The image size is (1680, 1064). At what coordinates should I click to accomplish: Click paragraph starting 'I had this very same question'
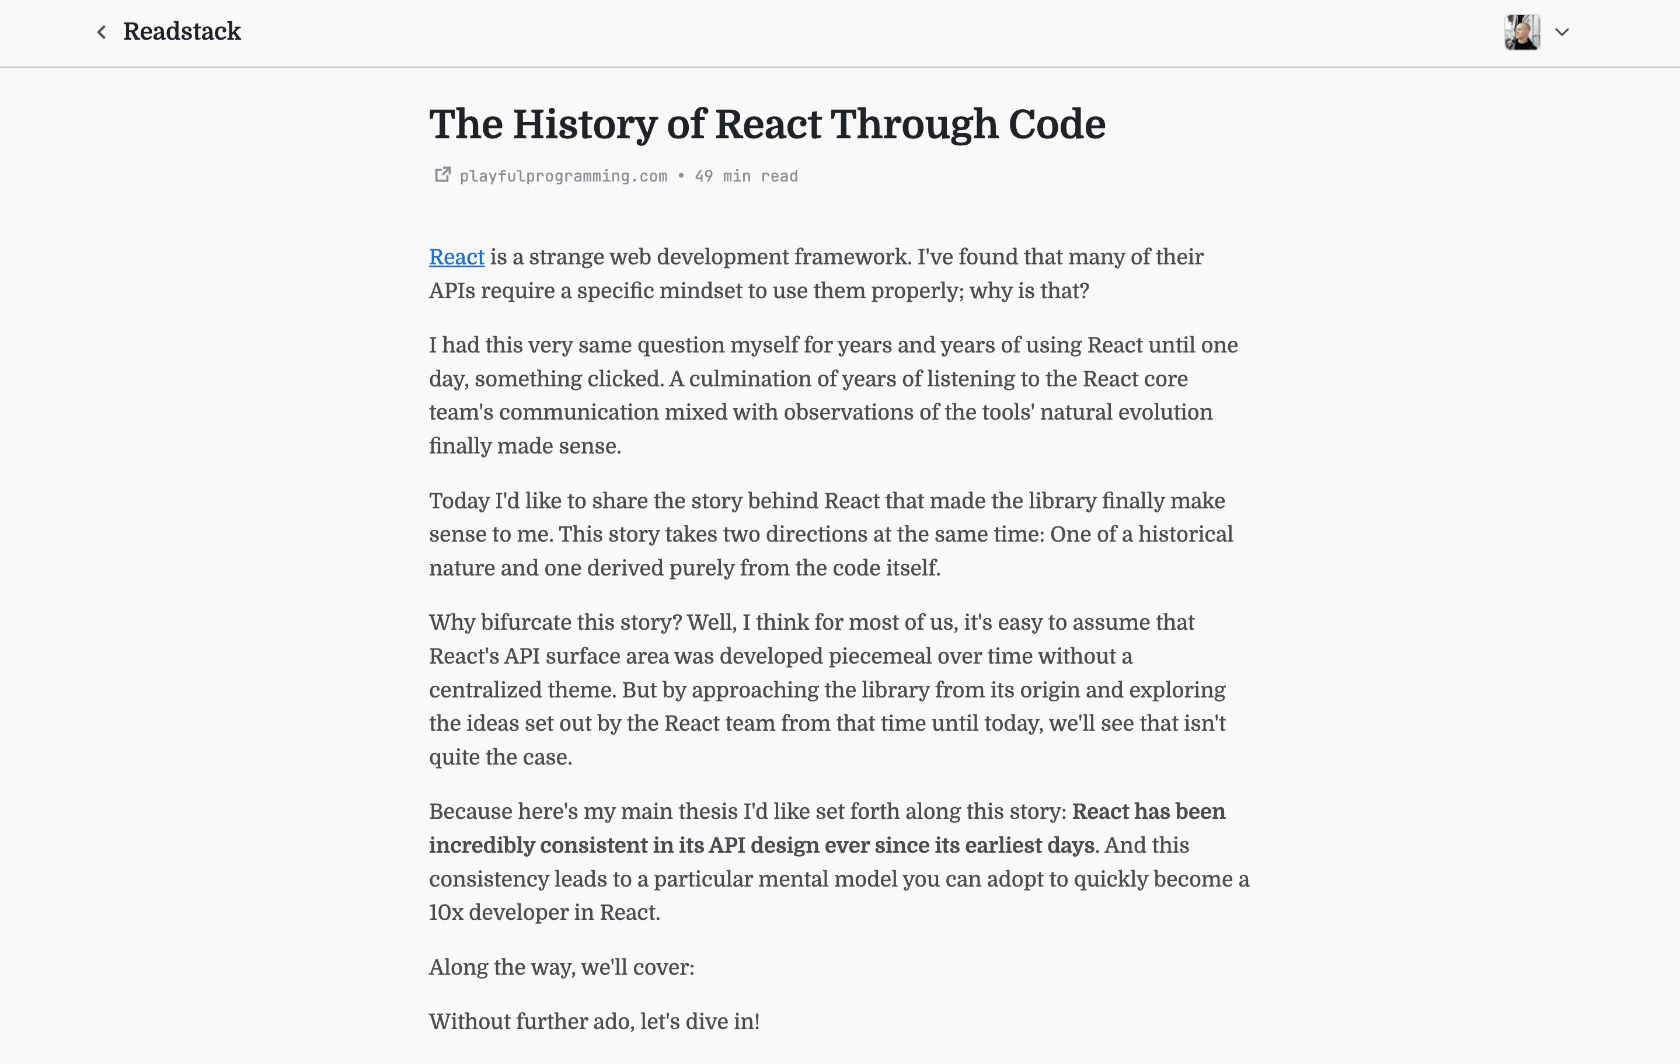click(x=834, y=395)
